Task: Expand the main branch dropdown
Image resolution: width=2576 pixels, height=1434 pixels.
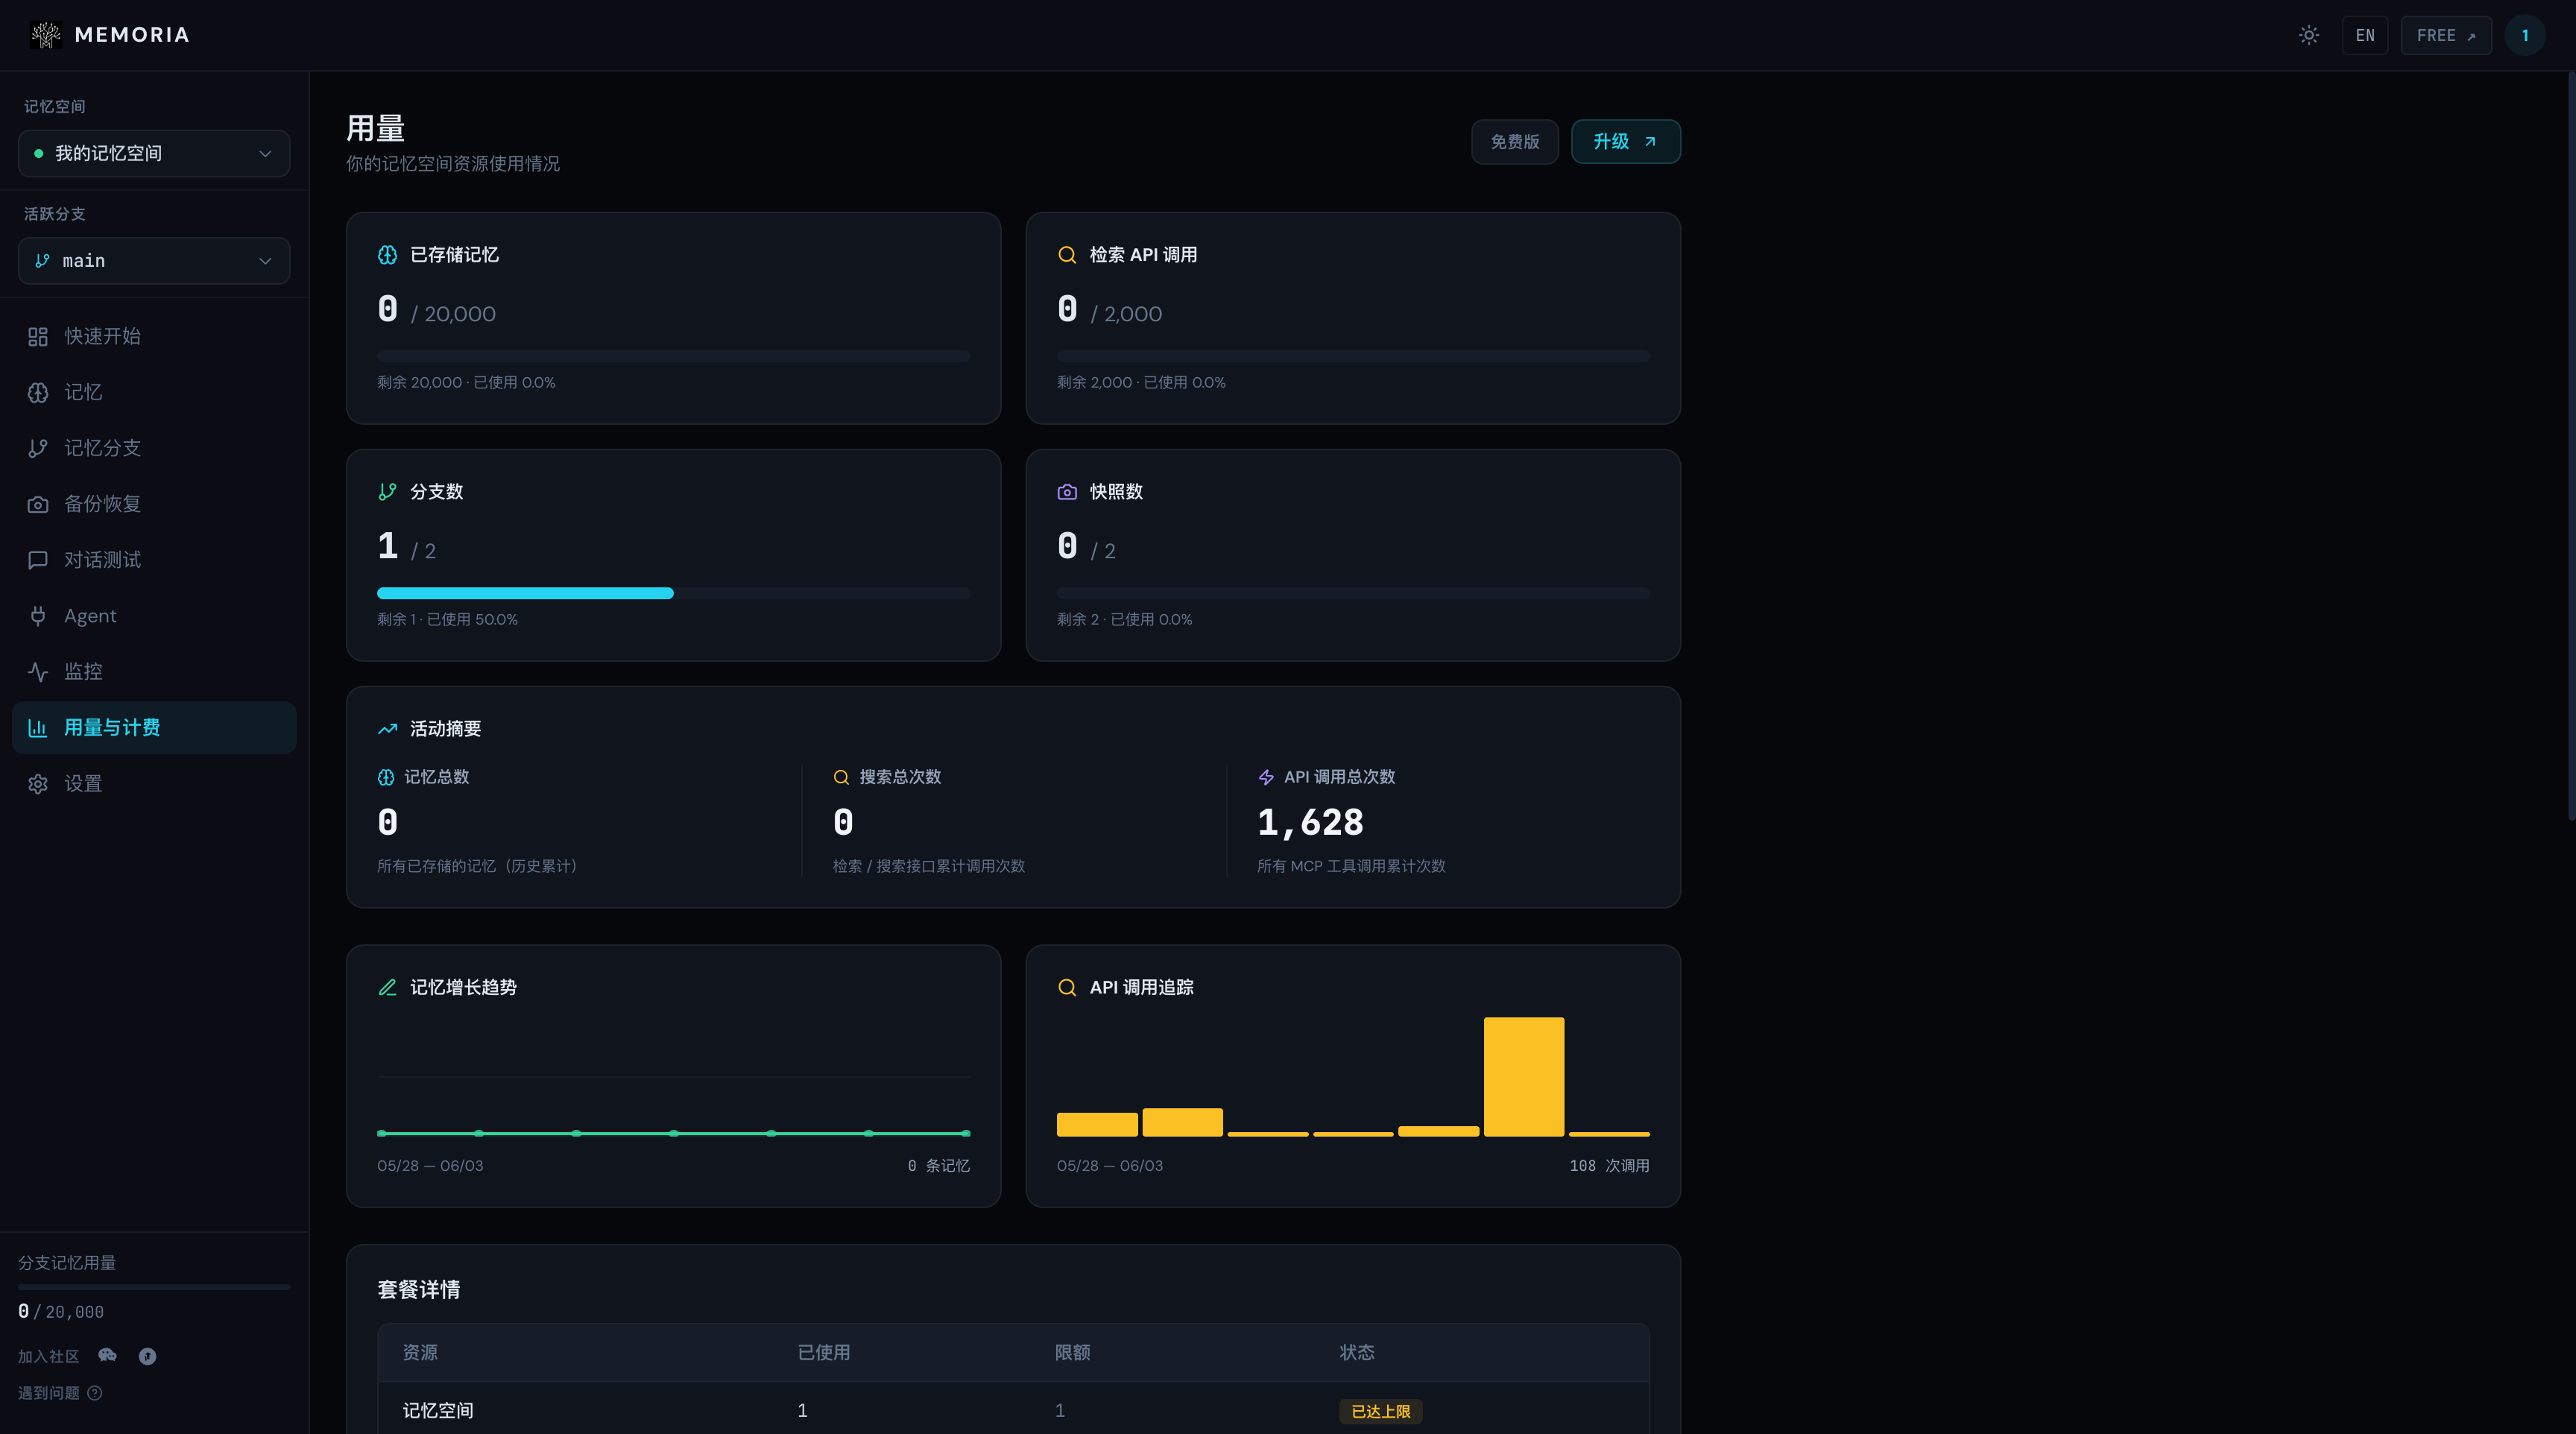Action: (154, 261)
